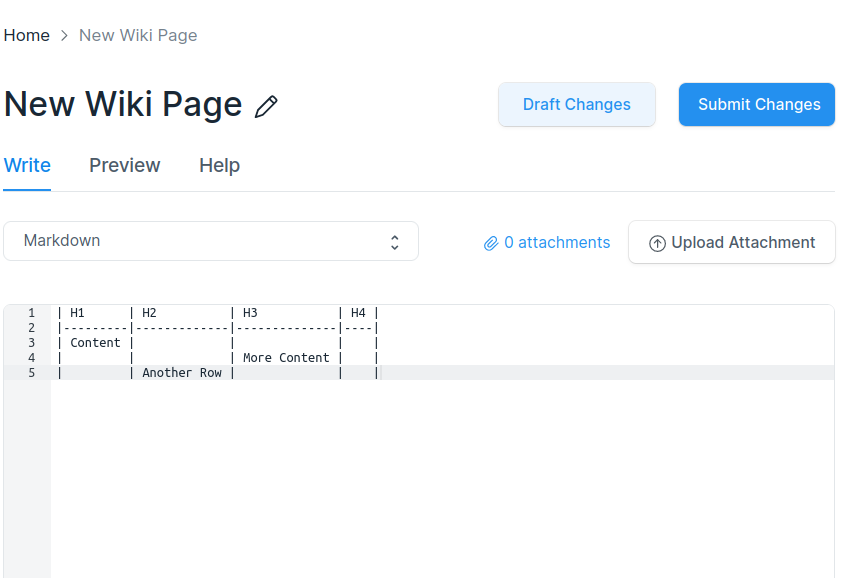Click the Draft Changes button
Viewport: 845px width, 578px height.
pos(577,105)
